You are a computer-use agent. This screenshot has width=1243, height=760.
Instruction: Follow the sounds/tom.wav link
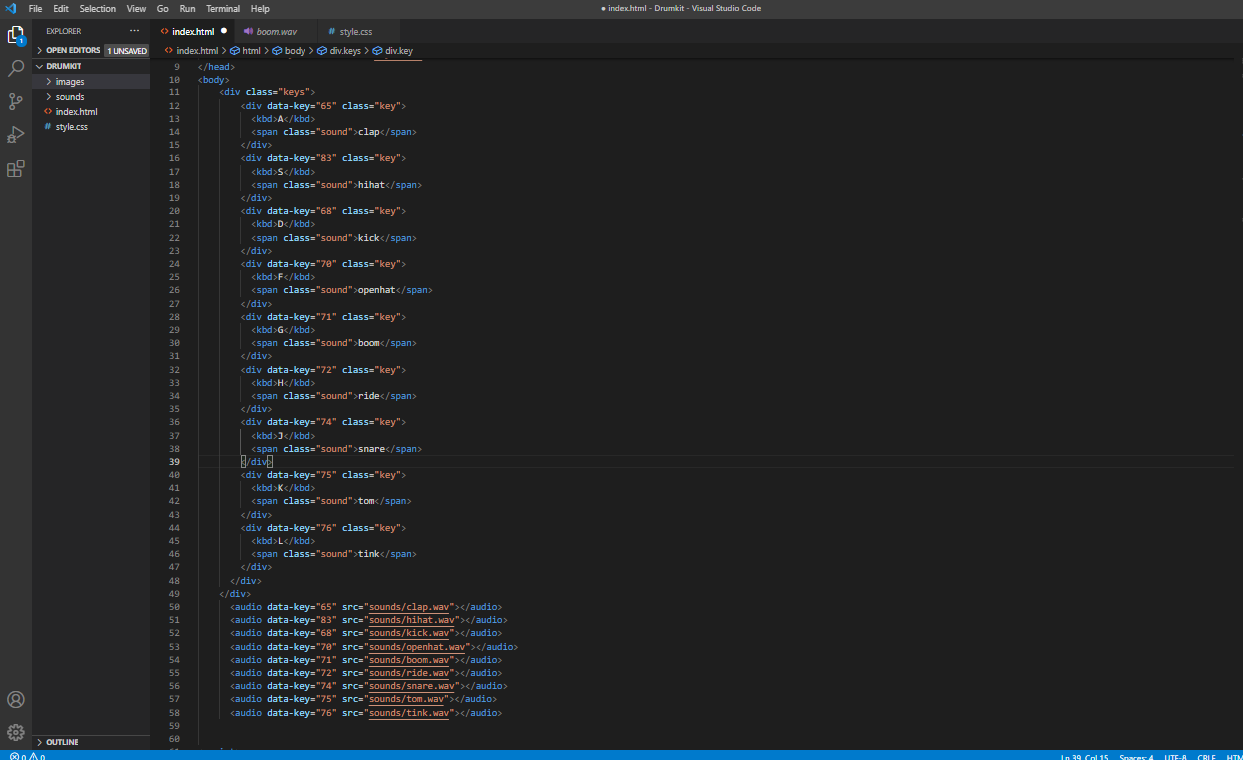[408, 699]
